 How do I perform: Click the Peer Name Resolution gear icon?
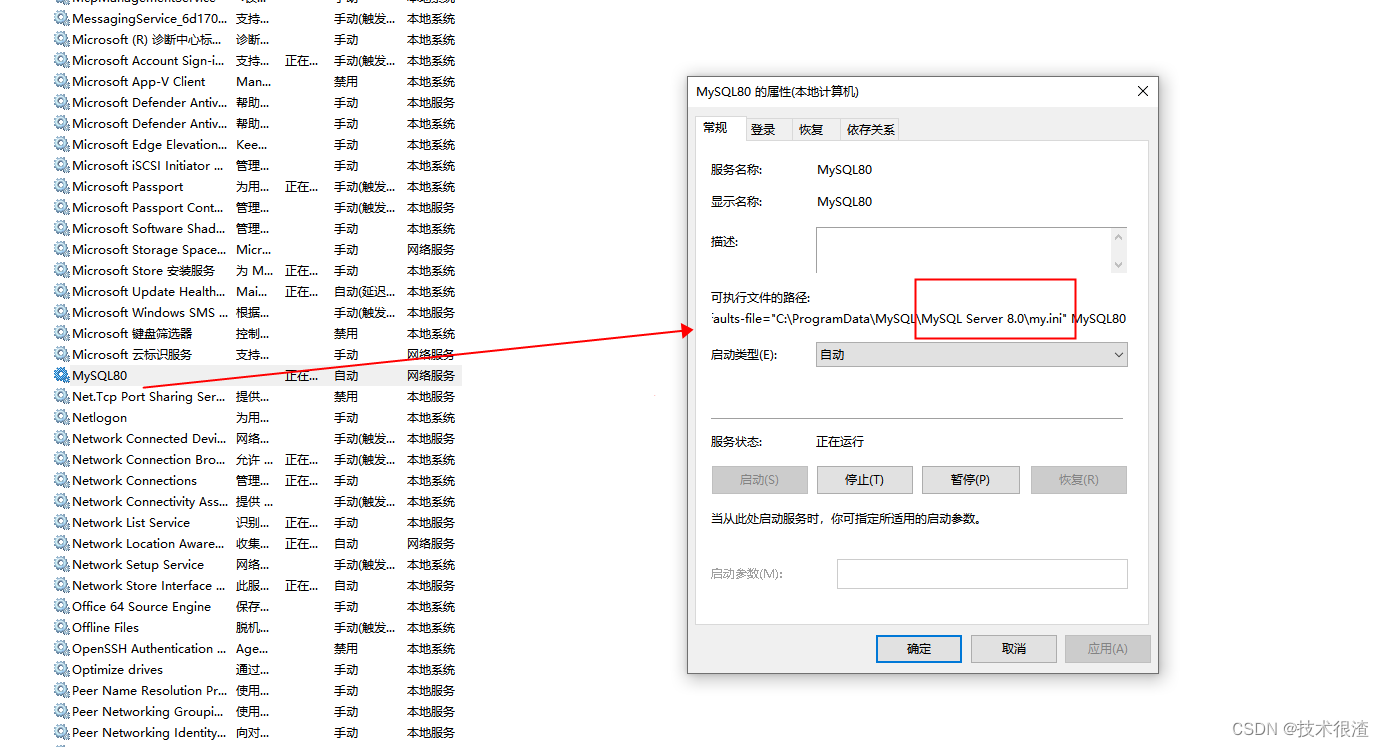coord(61,691)
